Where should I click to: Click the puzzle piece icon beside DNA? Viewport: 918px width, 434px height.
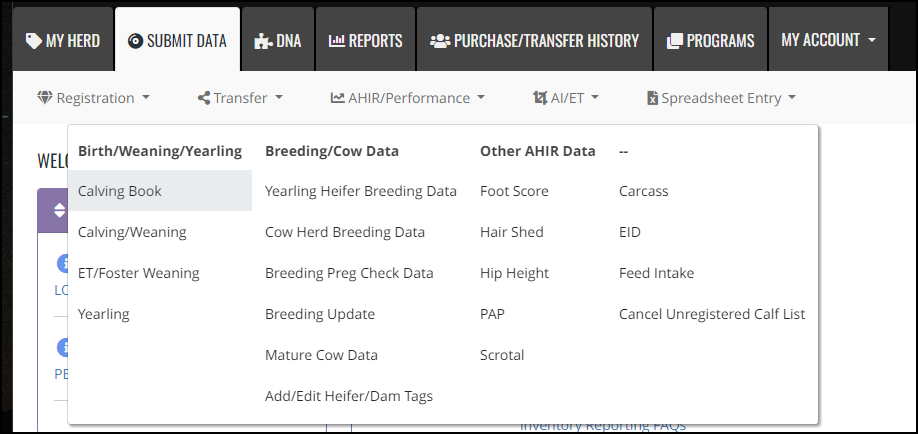262,40
